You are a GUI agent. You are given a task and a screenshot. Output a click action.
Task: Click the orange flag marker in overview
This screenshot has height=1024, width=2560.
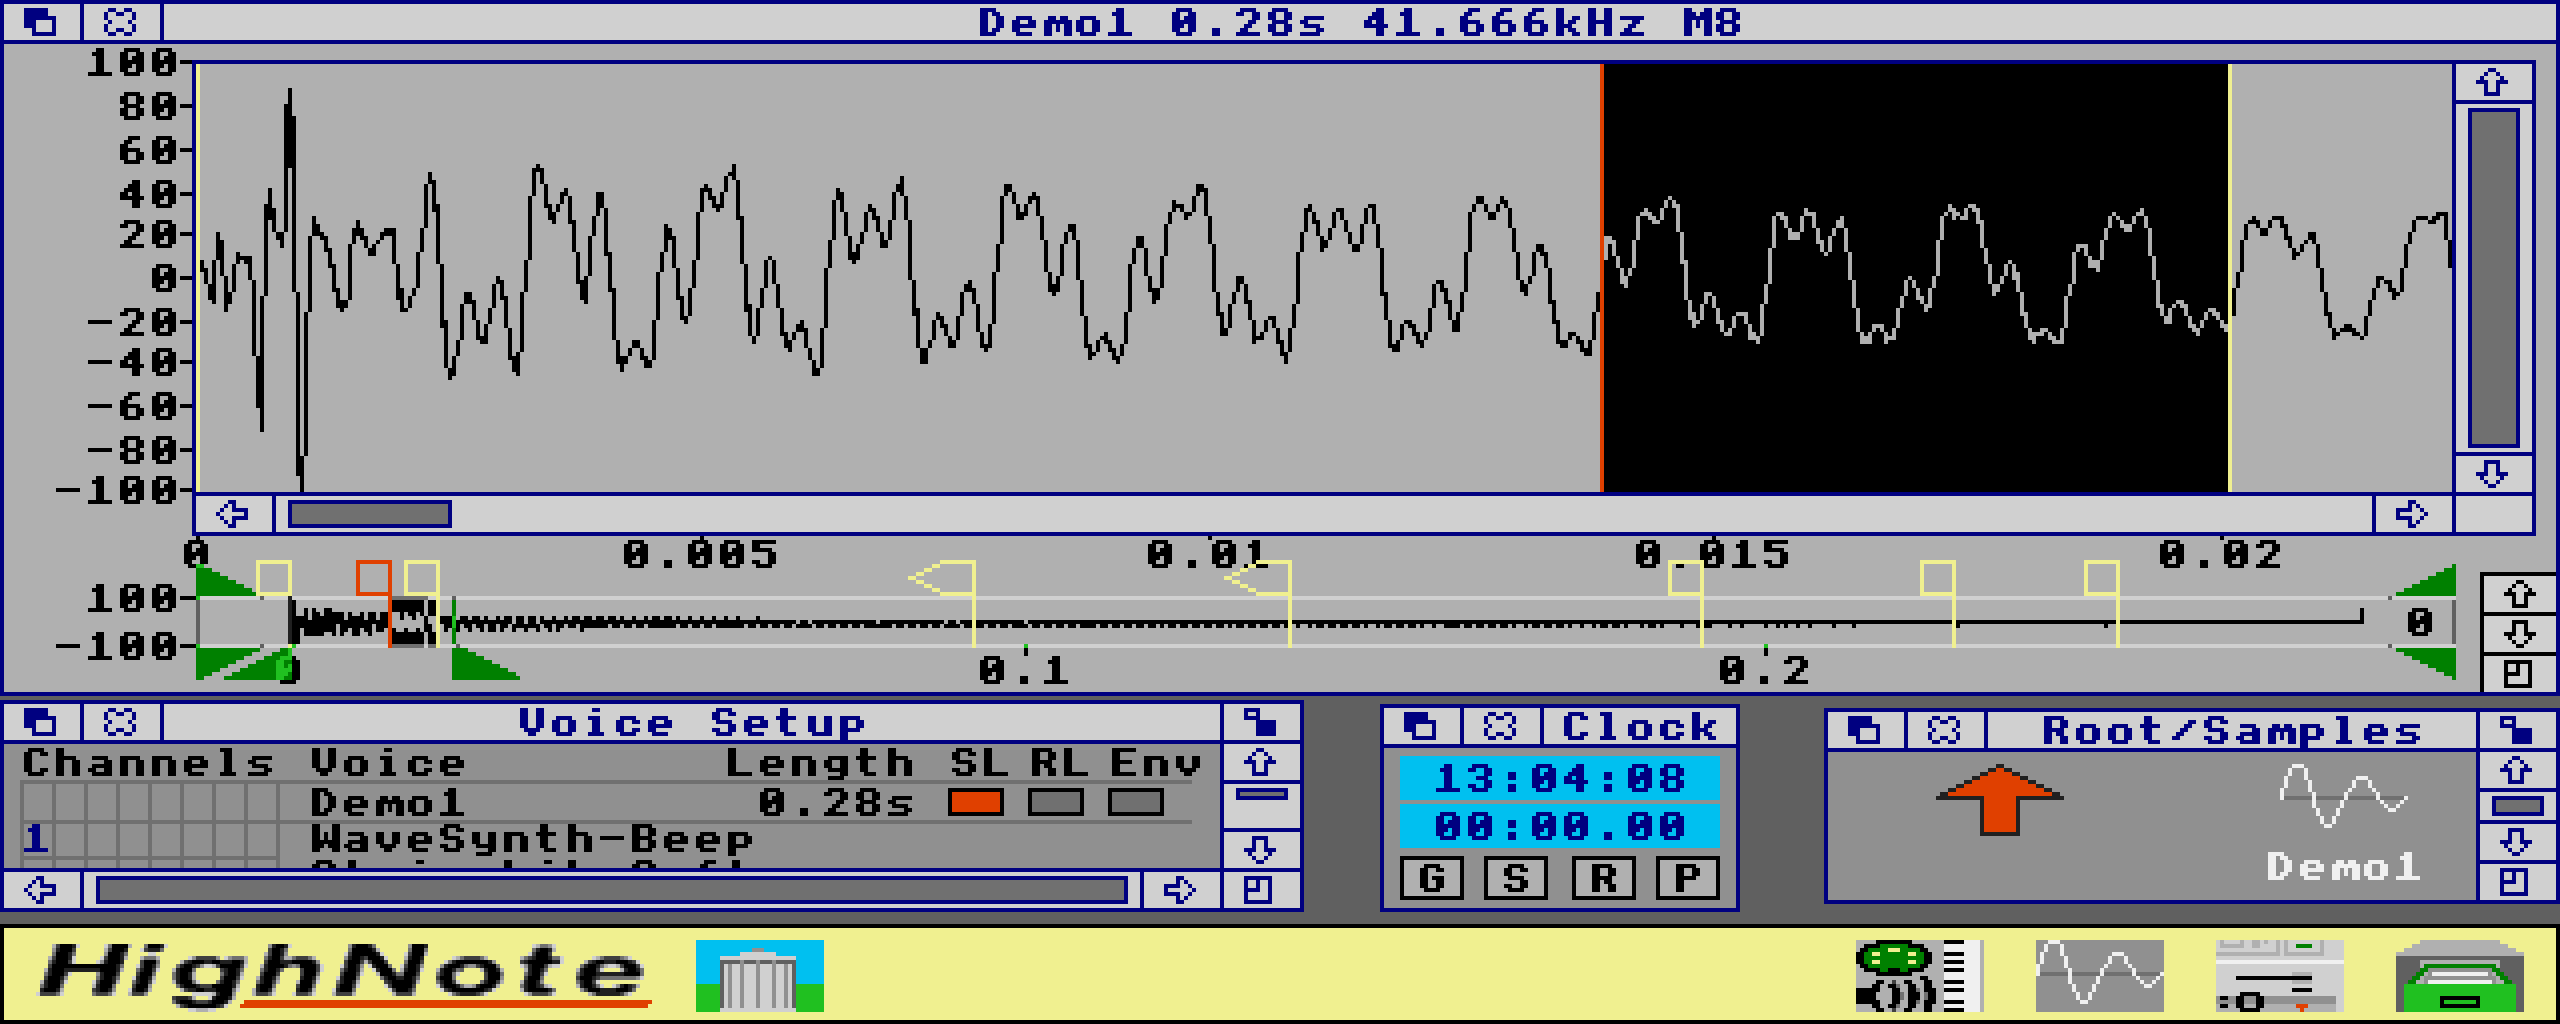point(374,579)
